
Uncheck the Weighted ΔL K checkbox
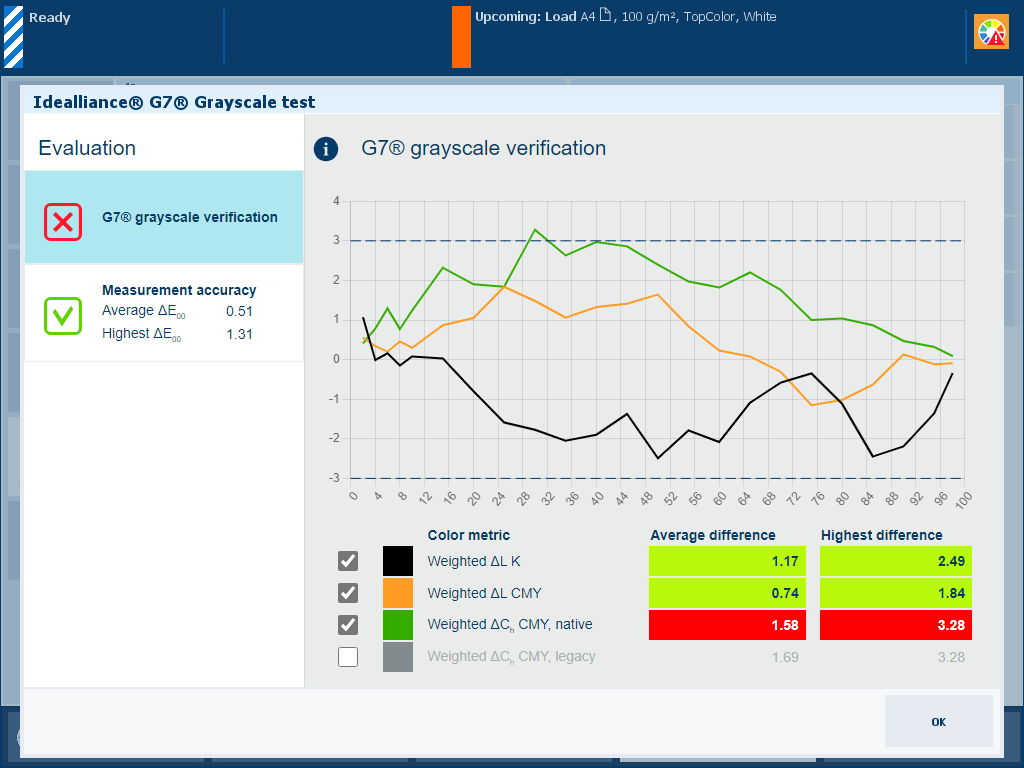[348, 561]
